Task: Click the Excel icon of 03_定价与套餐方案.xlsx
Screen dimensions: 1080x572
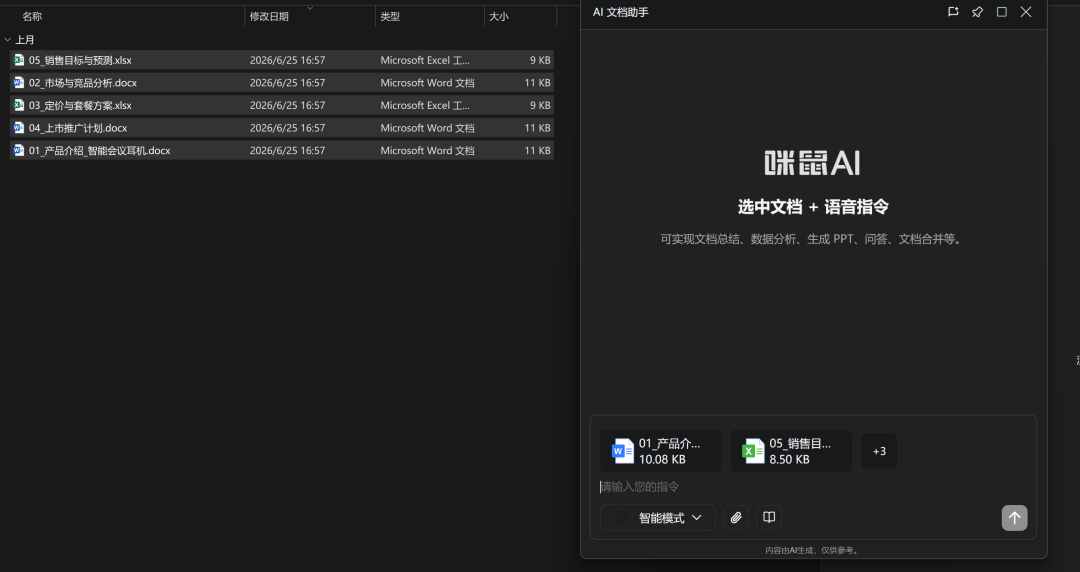Action: (x=19, y=105)
